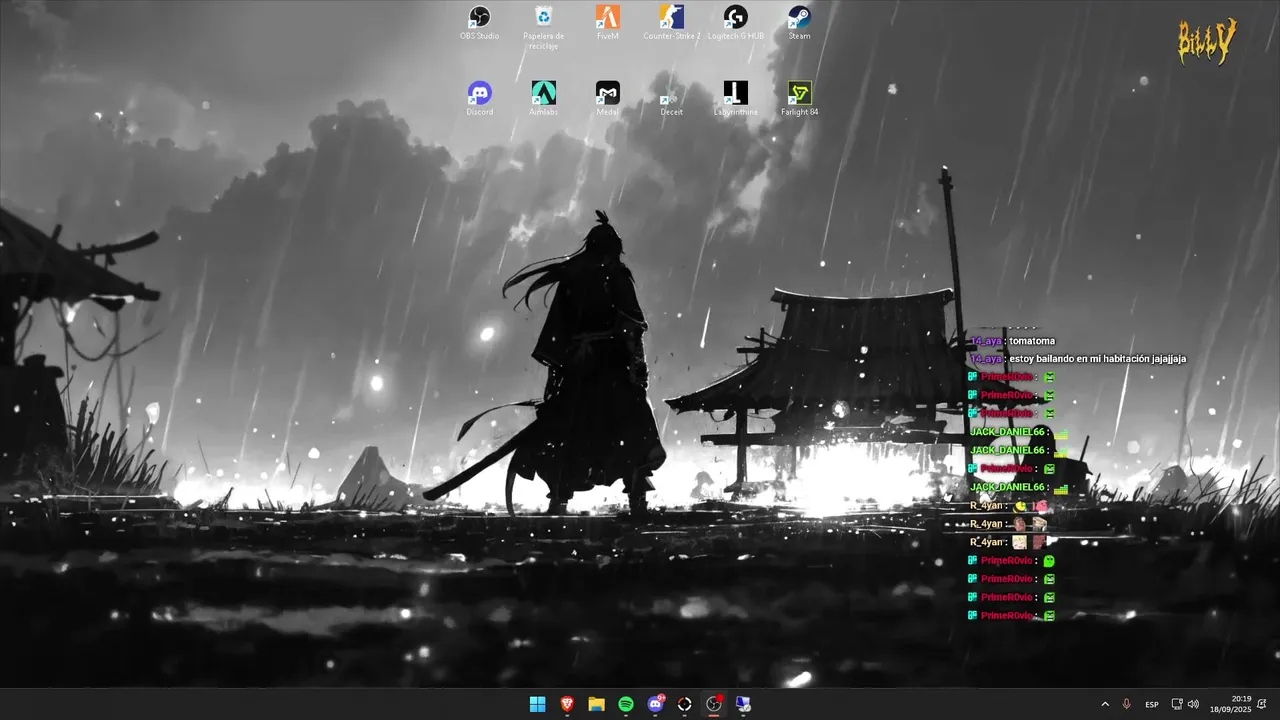Click the volume speaker tray icon
This screenshot has width=1280, height=720.
pyautogui.click(x=1193, y=704)
